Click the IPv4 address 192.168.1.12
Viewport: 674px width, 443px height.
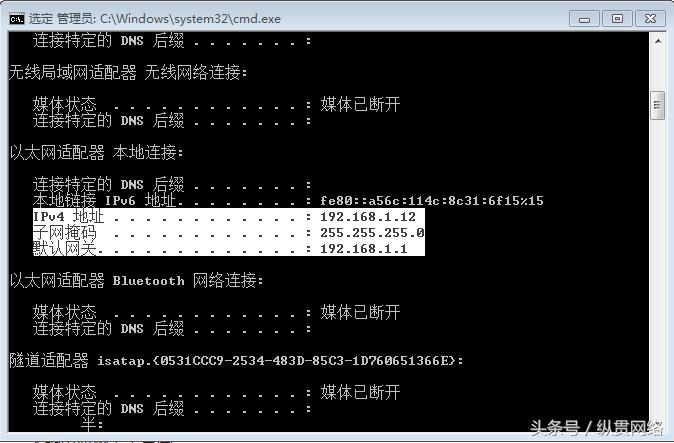[x=368, y=217]
